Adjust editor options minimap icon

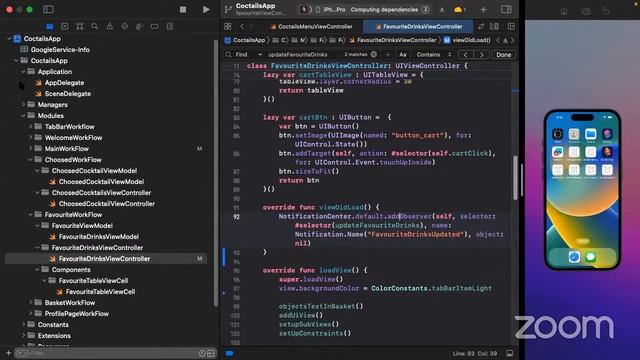coord(494,27)
